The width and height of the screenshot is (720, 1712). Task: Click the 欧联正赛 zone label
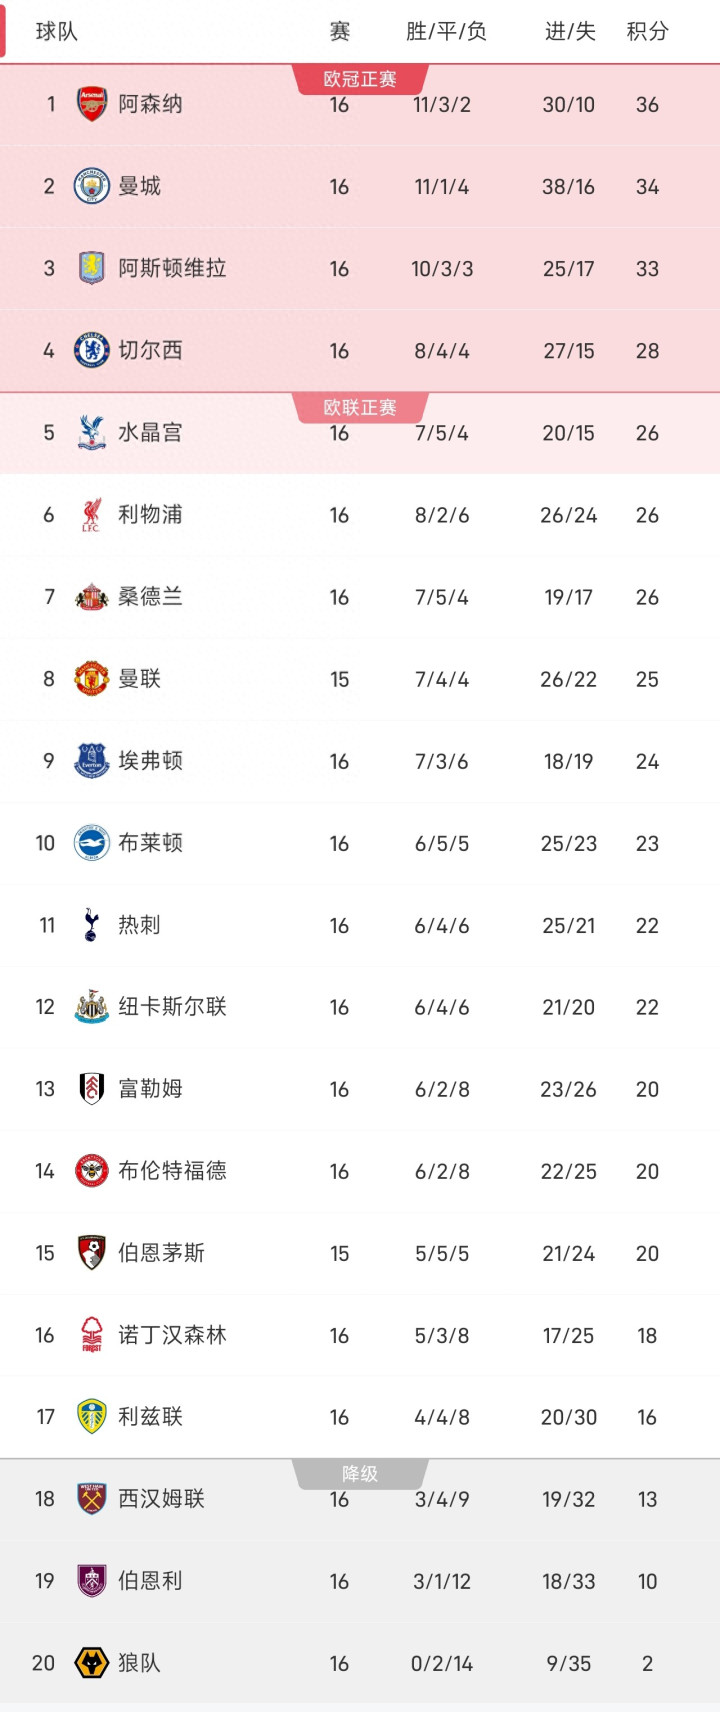tap(360, 407)
